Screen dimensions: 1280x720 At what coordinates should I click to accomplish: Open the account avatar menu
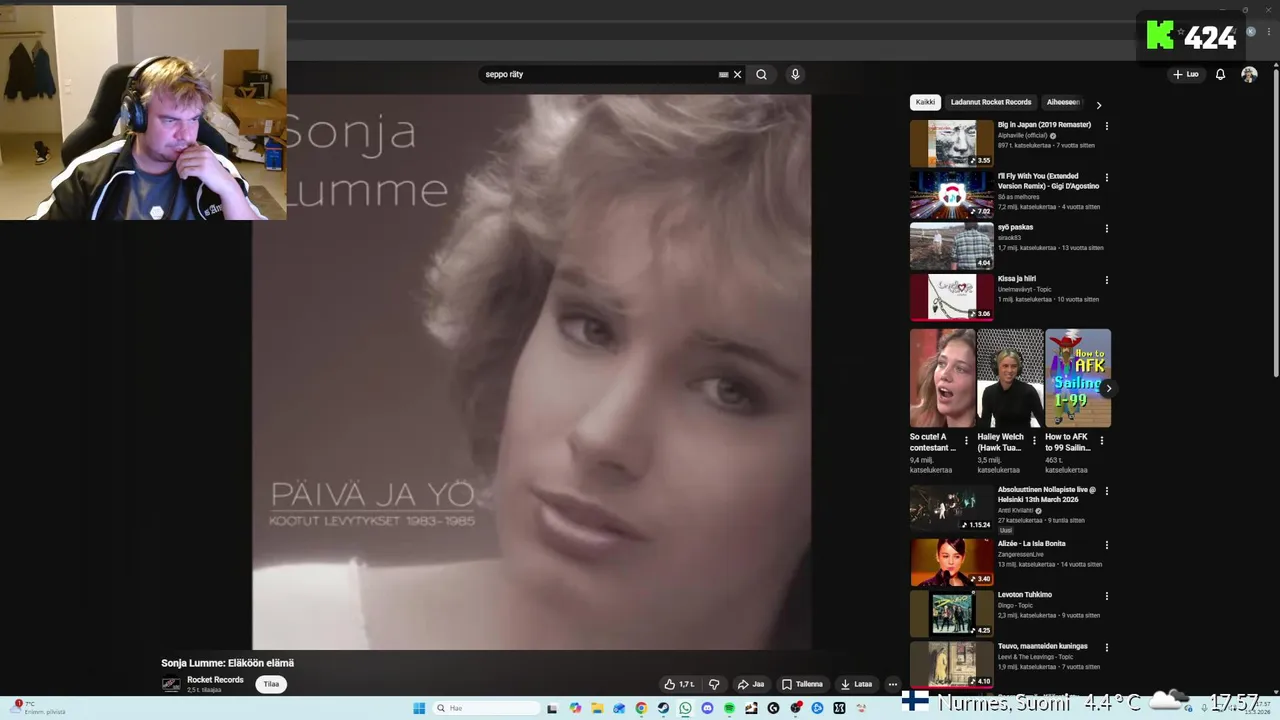coord(1249,74)
